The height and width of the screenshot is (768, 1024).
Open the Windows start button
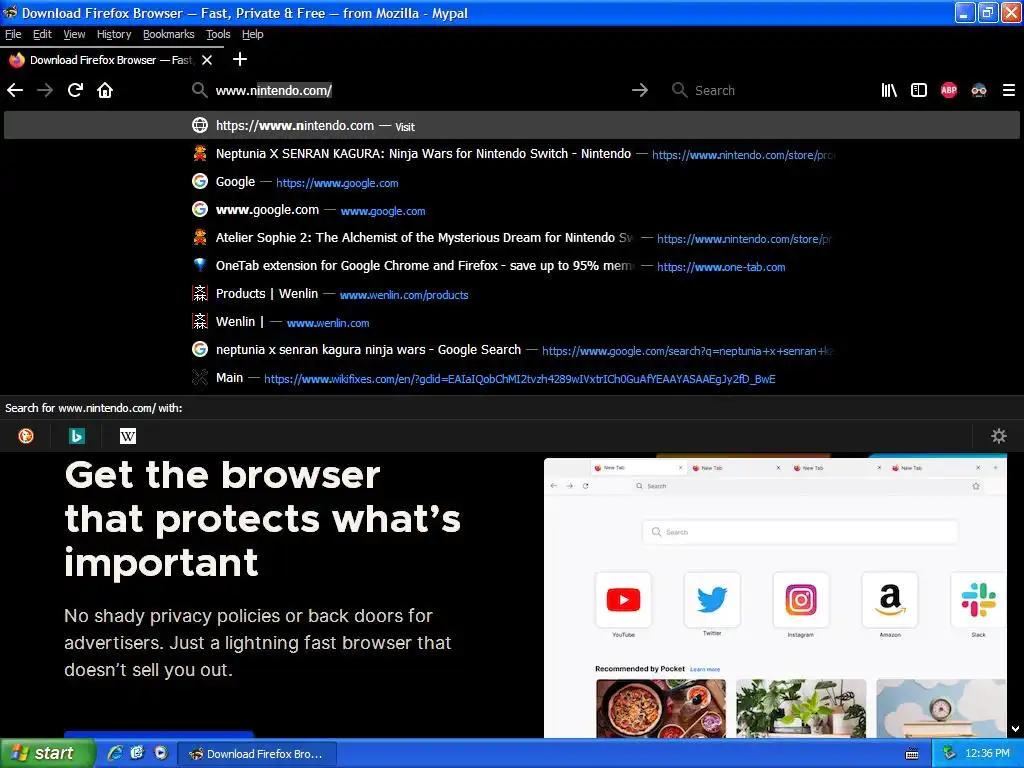[x=47, y=753]
